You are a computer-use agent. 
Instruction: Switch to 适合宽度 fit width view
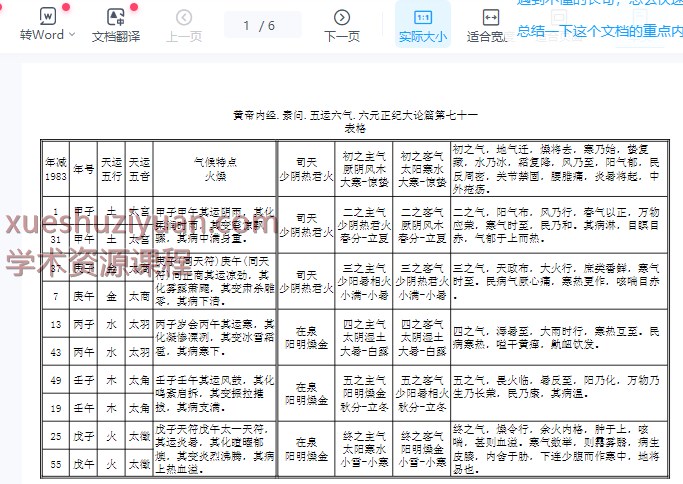pos(489,25)
